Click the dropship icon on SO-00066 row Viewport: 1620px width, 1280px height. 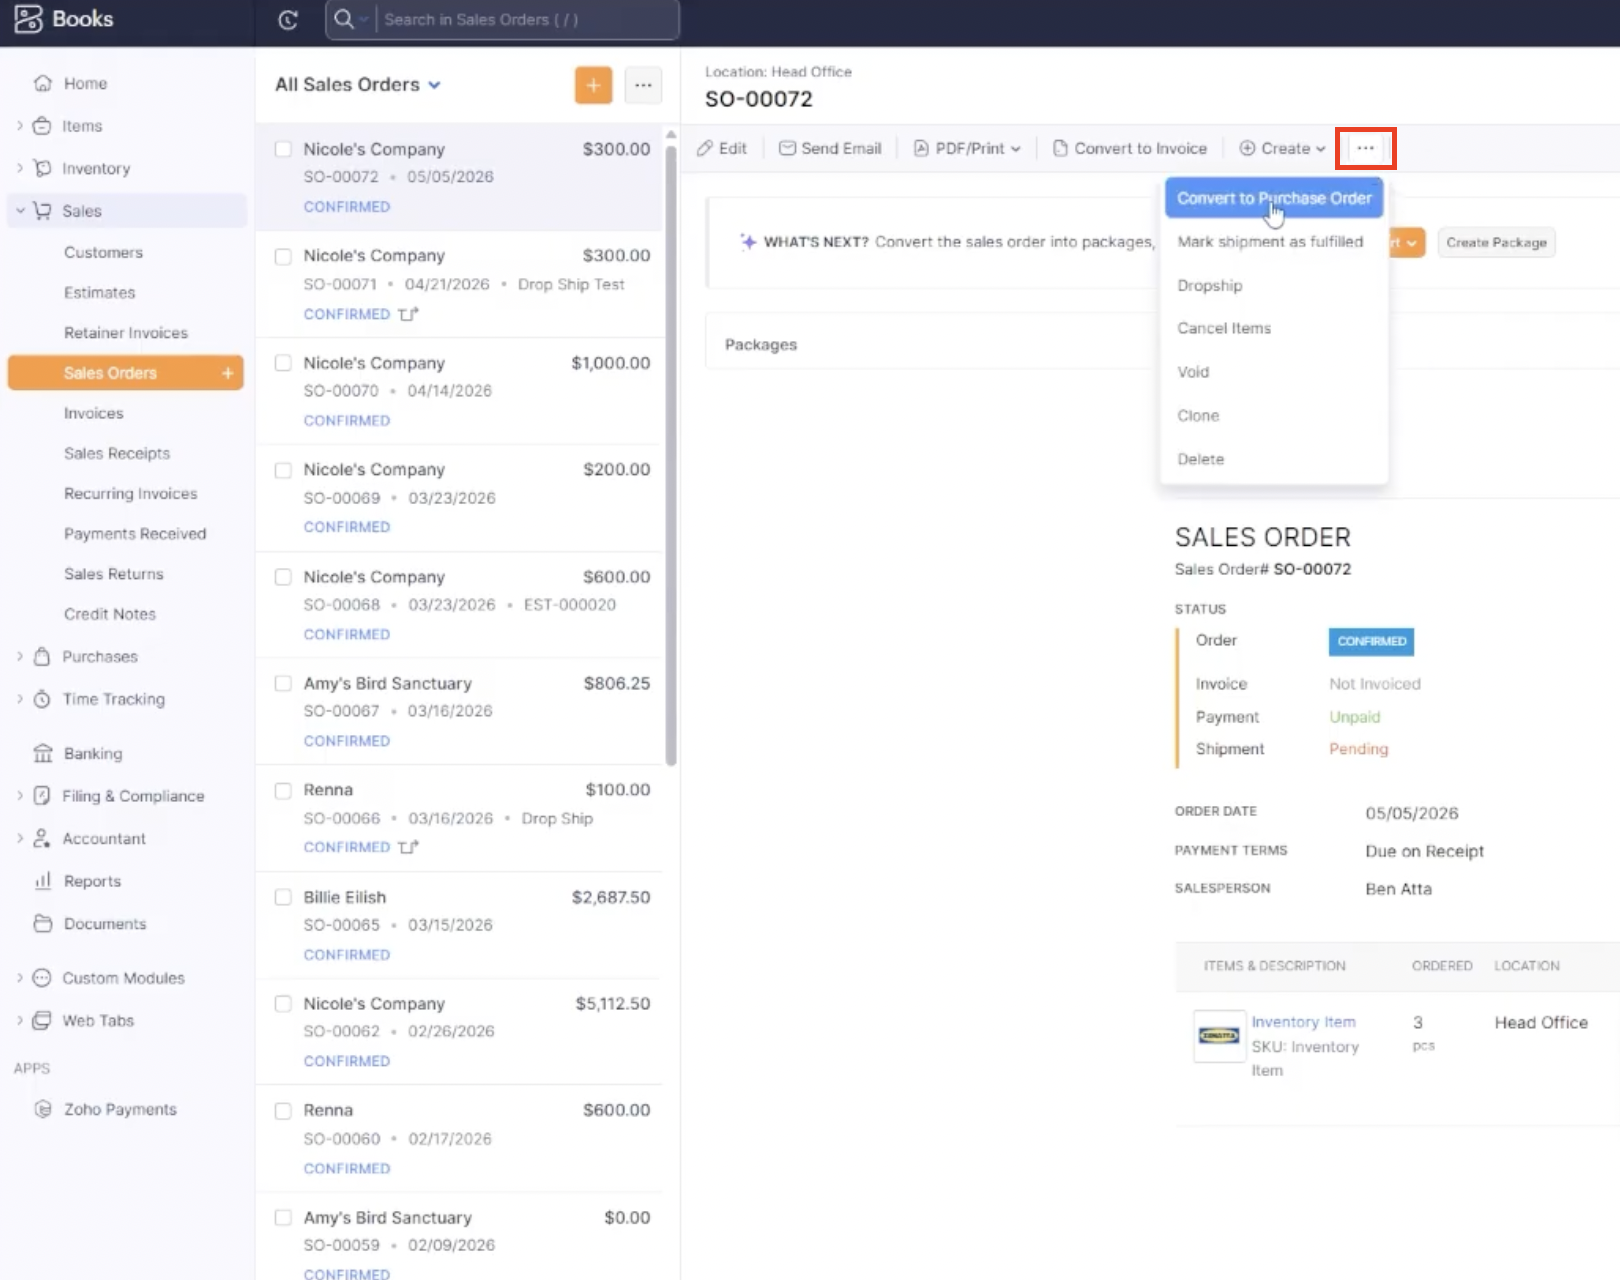[x=408, y=847]
